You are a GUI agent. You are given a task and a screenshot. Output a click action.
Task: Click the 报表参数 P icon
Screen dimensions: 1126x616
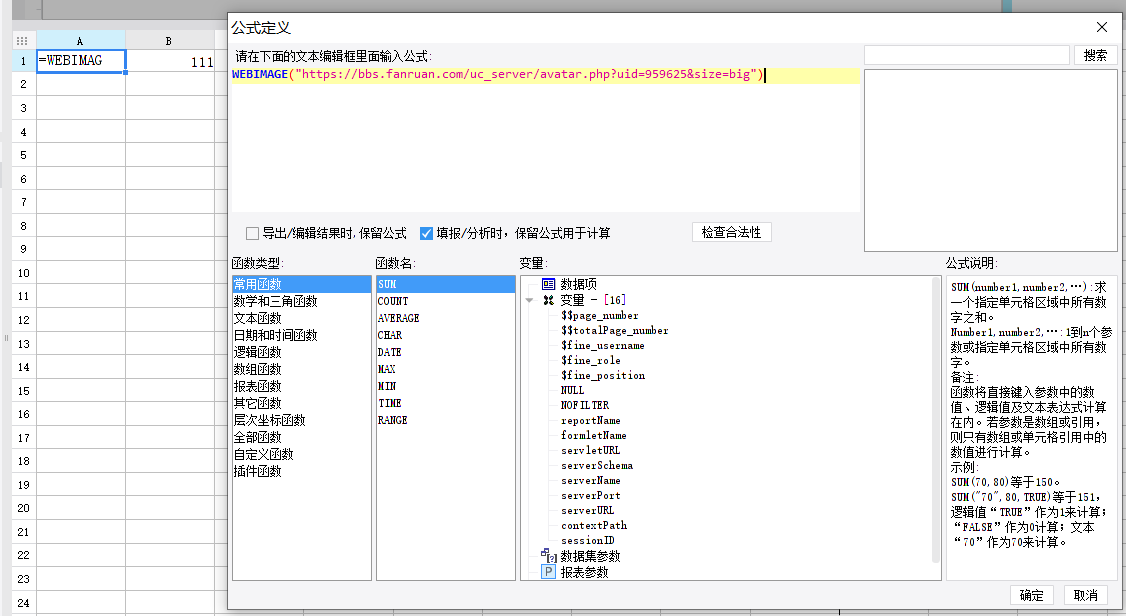549,572
